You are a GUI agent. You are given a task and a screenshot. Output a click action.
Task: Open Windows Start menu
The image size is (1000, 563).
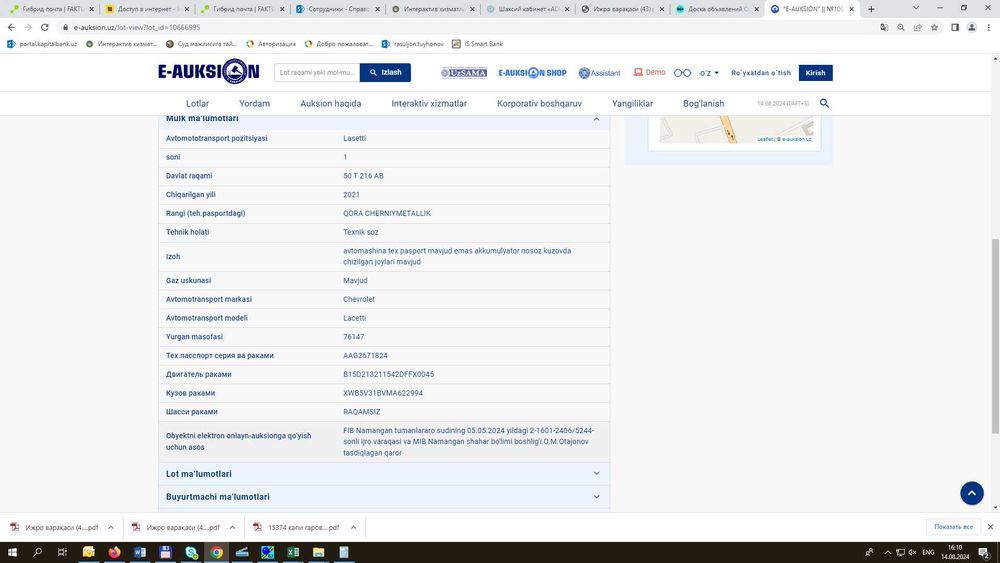click(x=11, y=552)
